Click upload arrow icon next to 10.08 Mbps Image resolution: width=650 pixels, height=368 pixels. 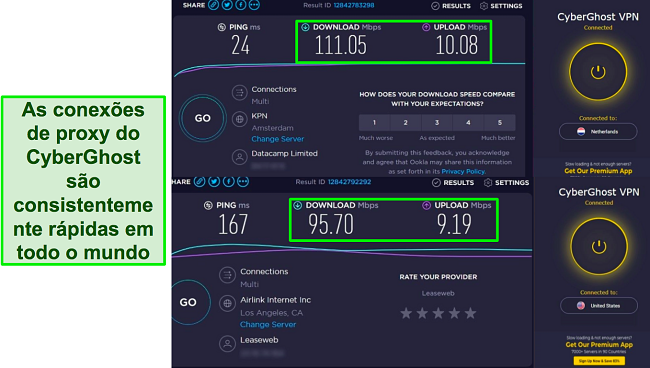tap(426, 27)
